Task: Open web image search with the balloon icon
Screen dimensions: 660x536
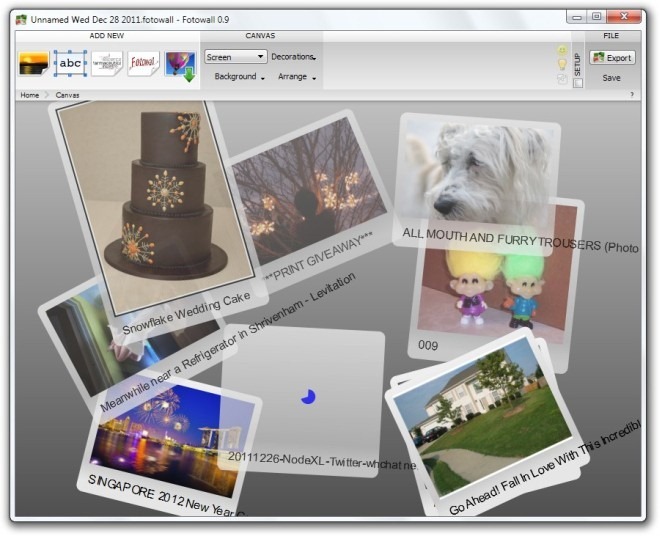Action: pos(181,65)
